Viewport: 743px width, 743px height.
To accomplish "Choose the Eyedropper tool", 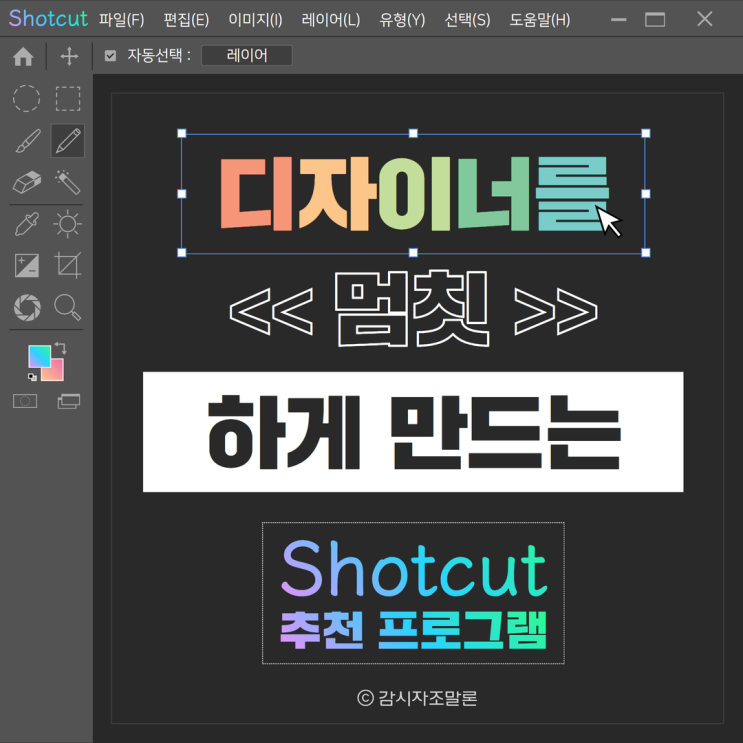I will pyautogui.click(x=26, y=224).
